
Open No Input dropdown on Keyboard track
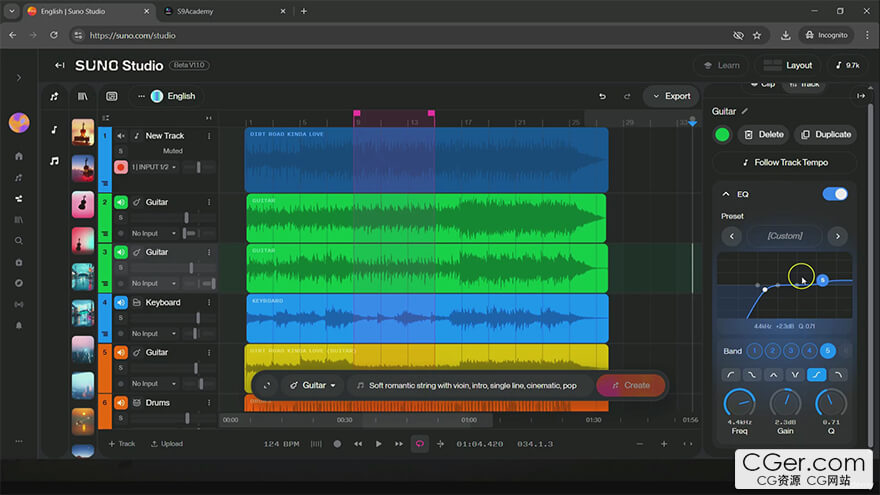154,333
